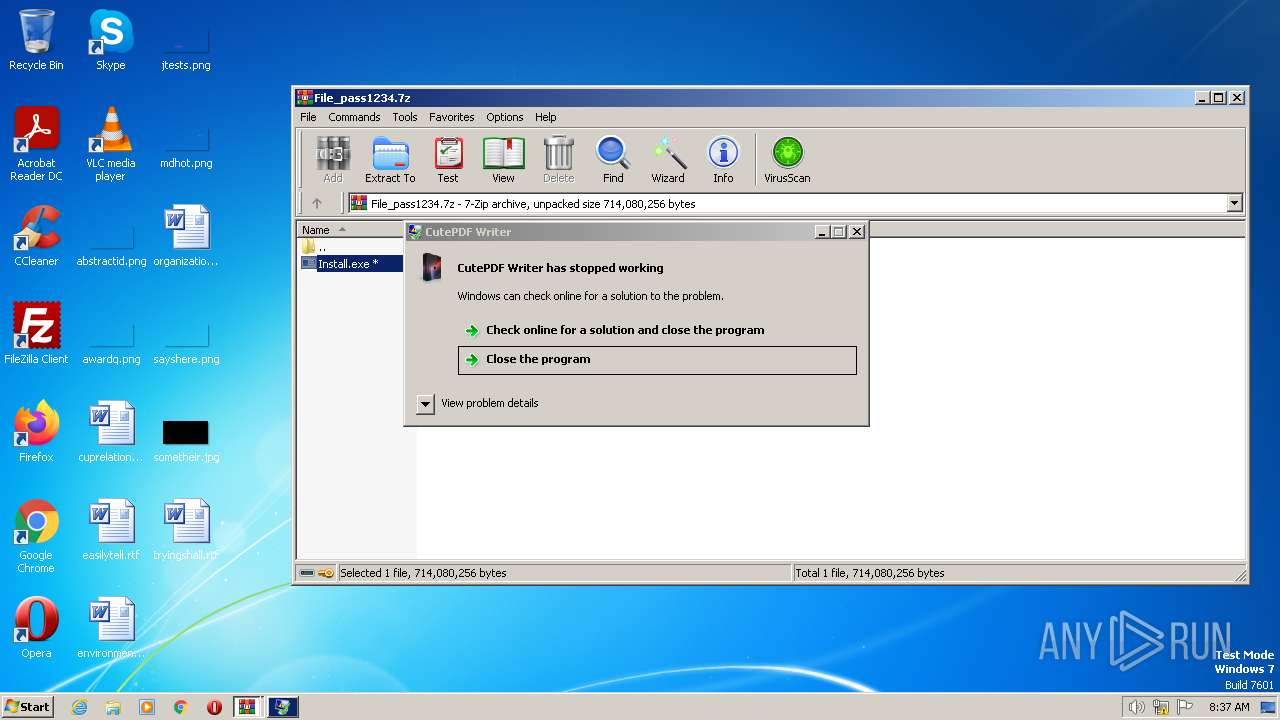Click Action Center flag tray icon
The image size is (1280, 720).
[x=1185, y=707]
